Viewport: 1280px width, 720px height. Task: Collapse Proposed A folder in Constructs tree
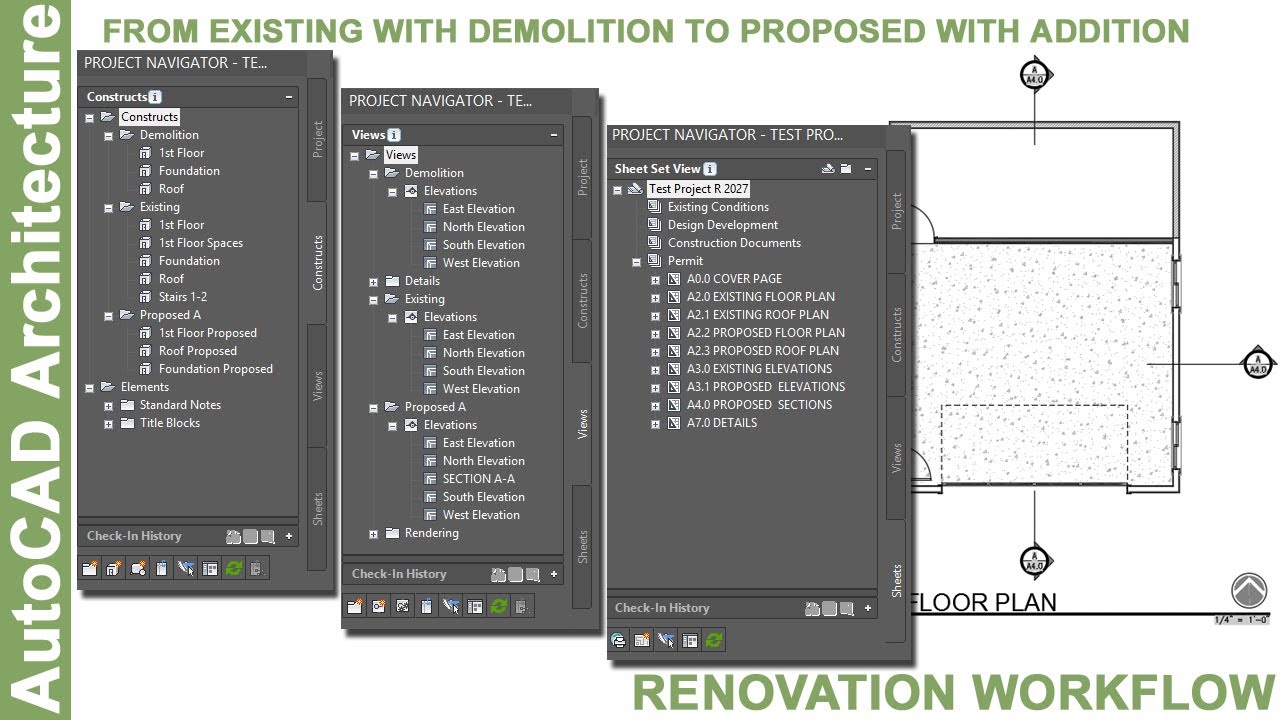coord(109,315)
